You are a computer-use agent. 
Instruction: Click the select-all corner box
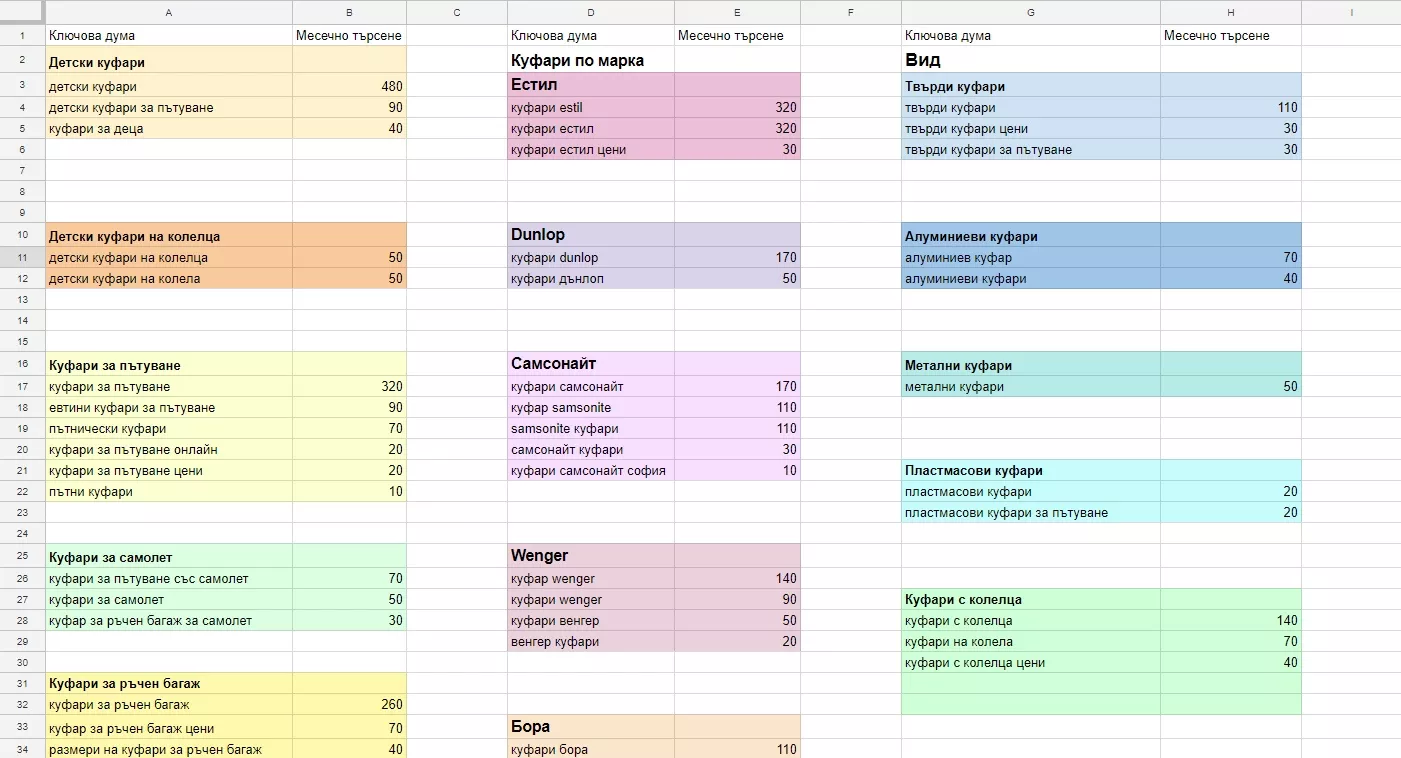[22, 12]
